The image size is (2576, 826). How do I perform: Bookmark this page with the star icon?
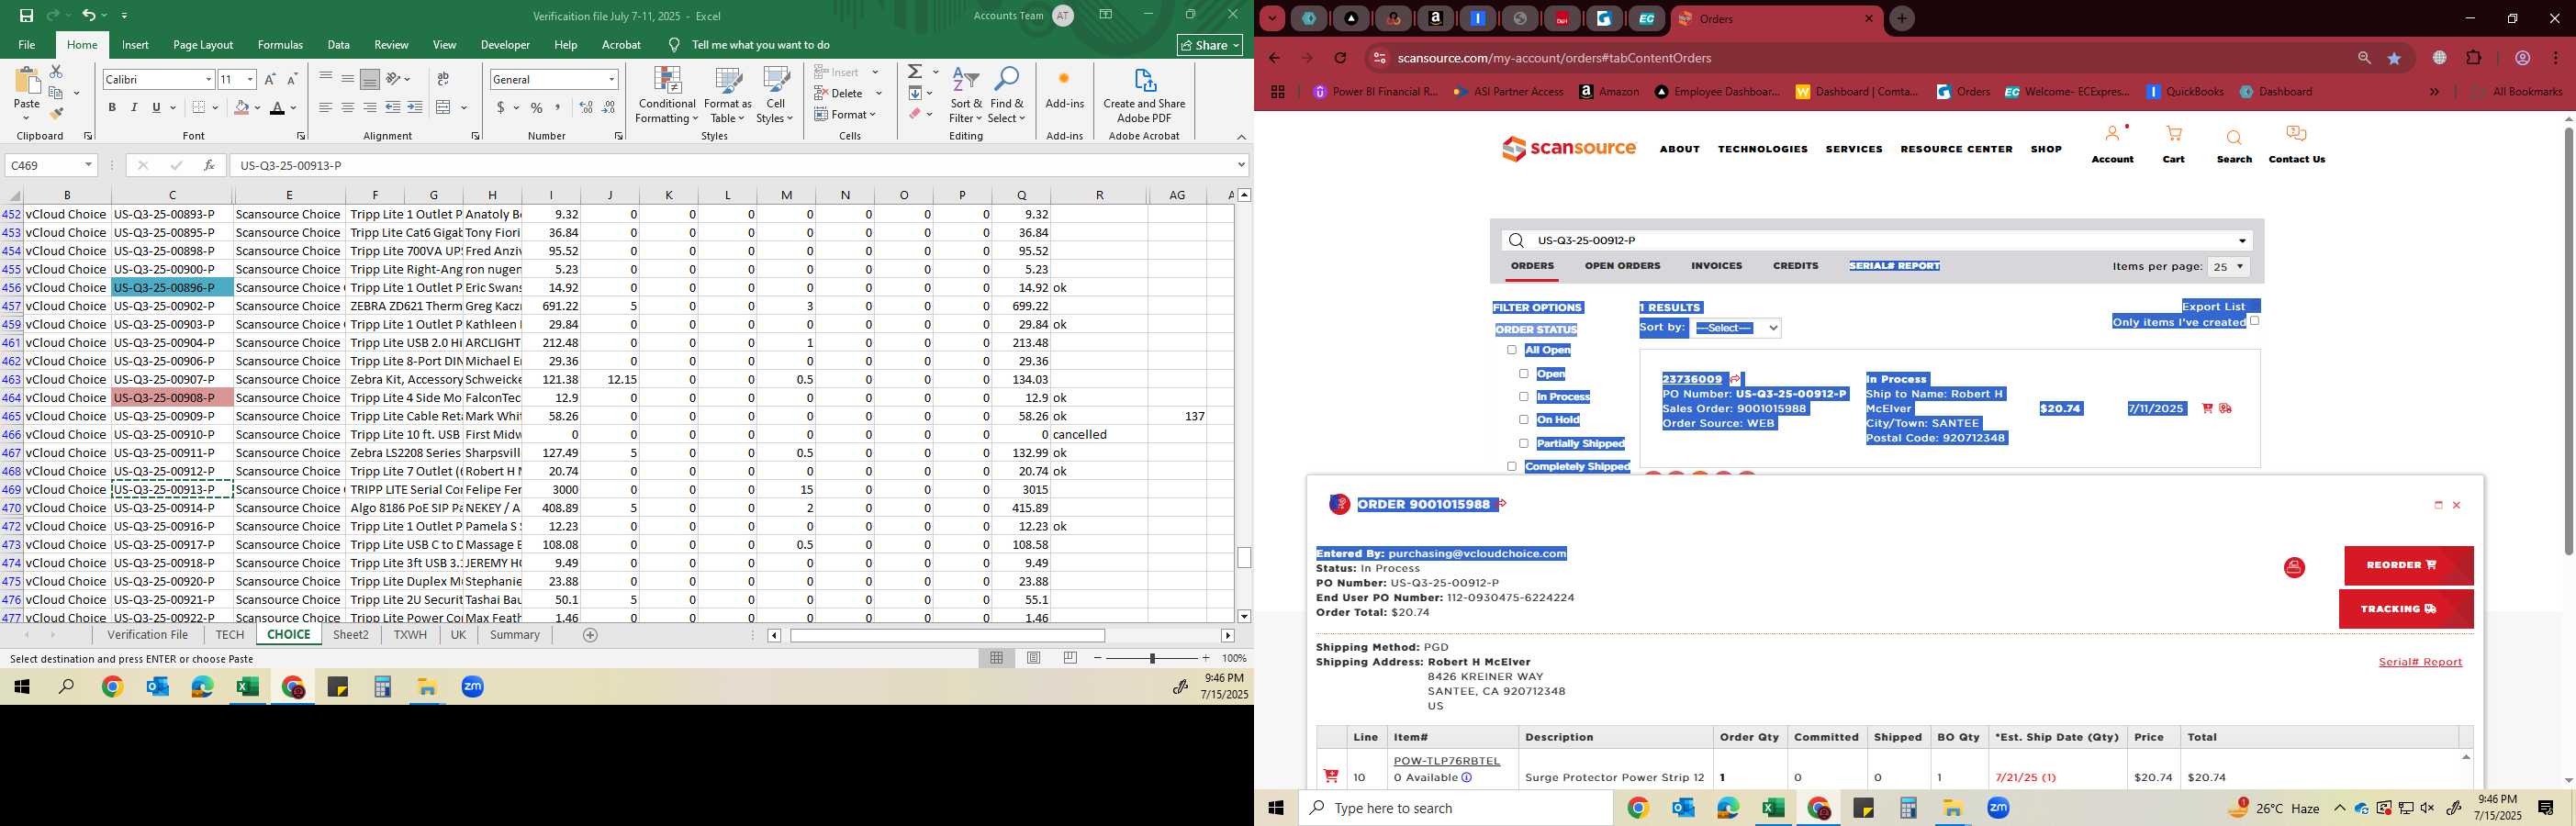click(2394, 58)
